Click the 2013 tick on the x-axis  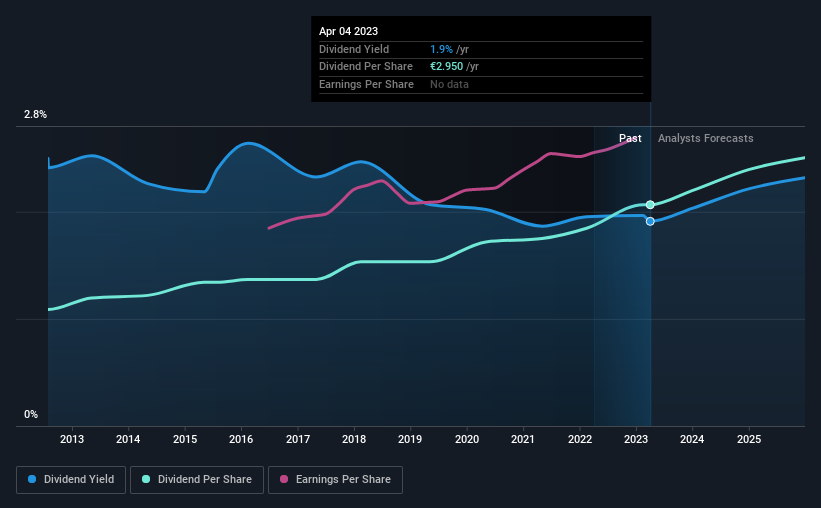tap(72, 439)
